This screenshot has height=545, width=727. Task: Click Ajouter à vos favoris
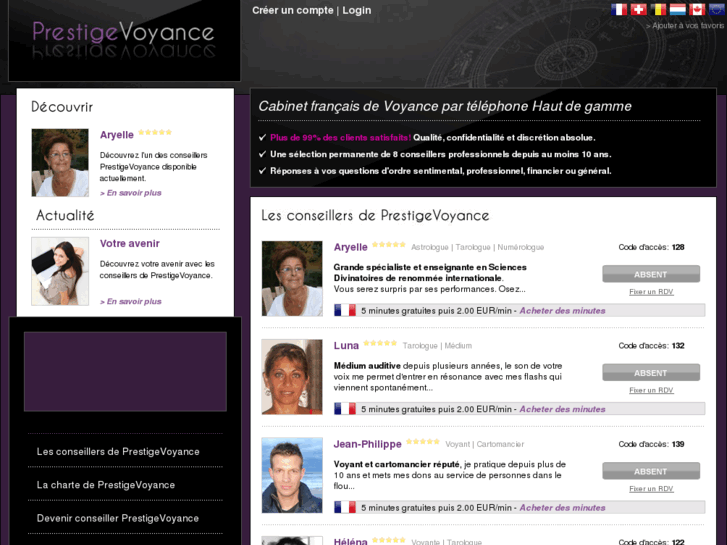click(685, 26)
